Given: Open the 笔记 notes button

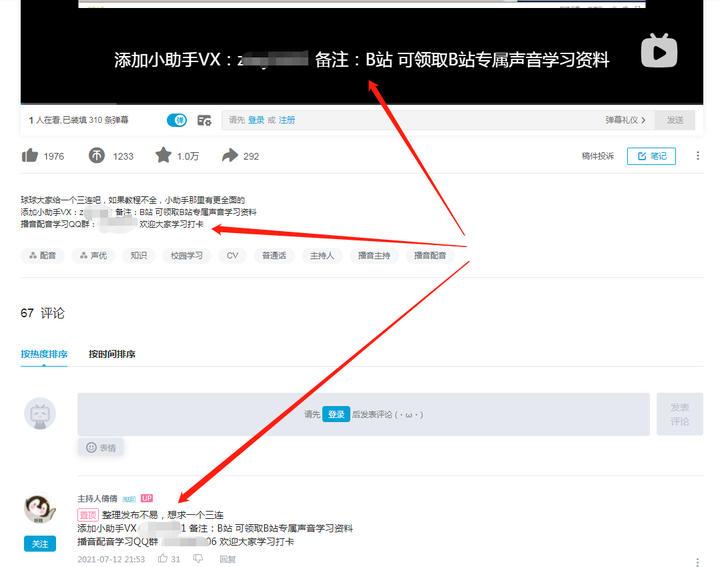Looking at the screenshot, I should (x=651, y=156).
